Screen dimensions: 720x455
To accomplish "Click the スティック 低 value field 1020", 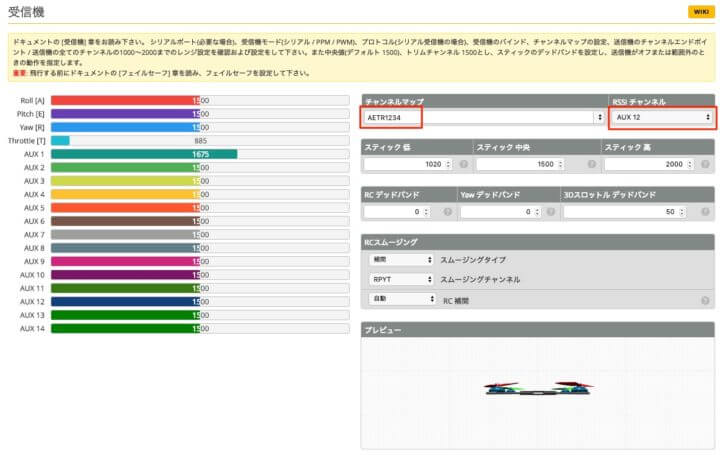I will (x=400, y=164).
